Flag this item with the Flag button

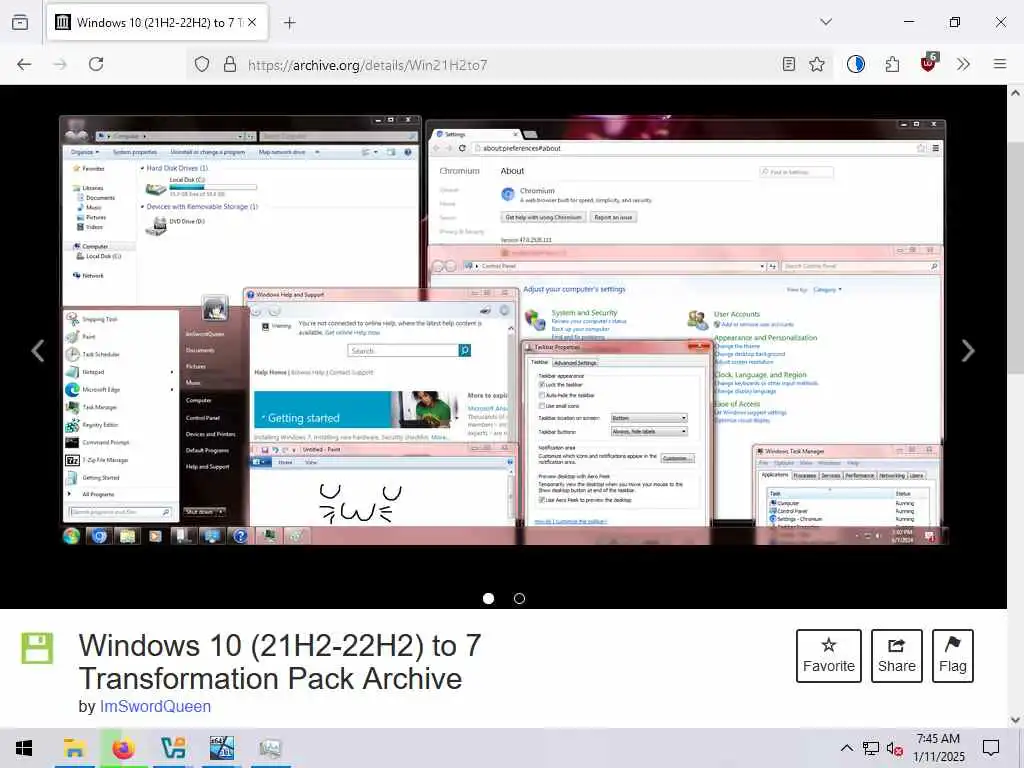coord(953,656)
